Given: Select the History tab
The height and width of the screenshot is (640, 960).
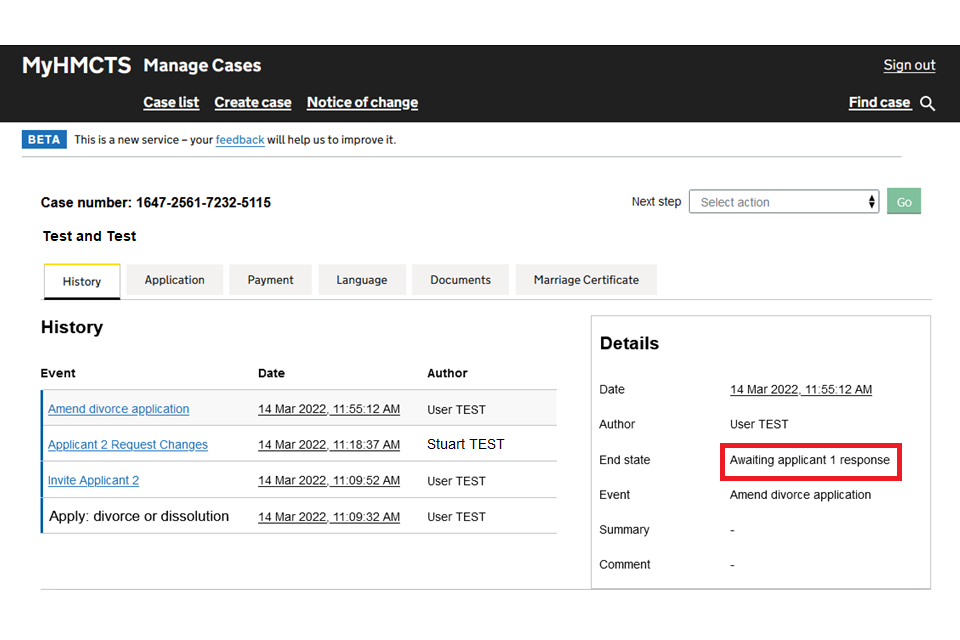Looking at the screenshot, I should pyautogui.click(x=82, y=281).
